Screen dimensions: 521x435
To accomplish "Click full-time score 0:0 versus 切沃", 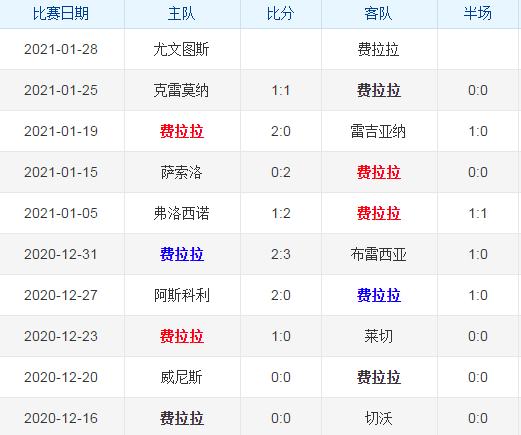I will 281,418.
